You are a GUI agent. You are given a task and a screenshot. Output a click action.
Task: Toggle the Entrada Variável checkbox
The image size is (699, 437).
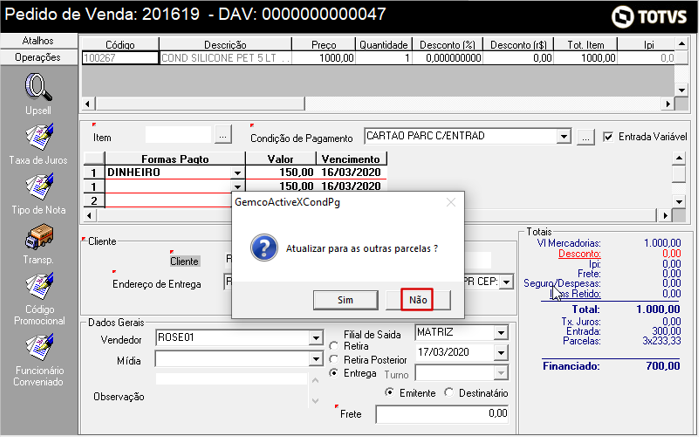pyautogui.click(x=608, y=136)
